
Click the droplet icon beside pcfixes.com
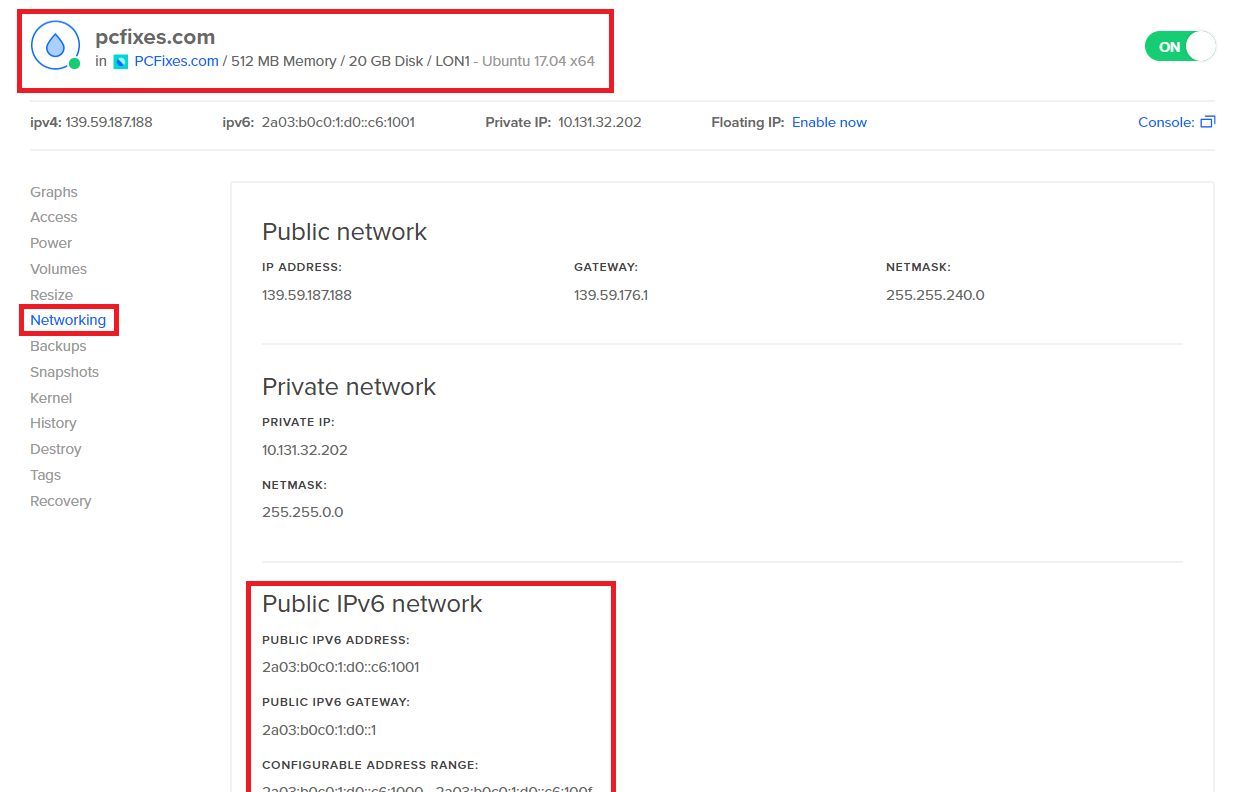[x=55, y=45]
